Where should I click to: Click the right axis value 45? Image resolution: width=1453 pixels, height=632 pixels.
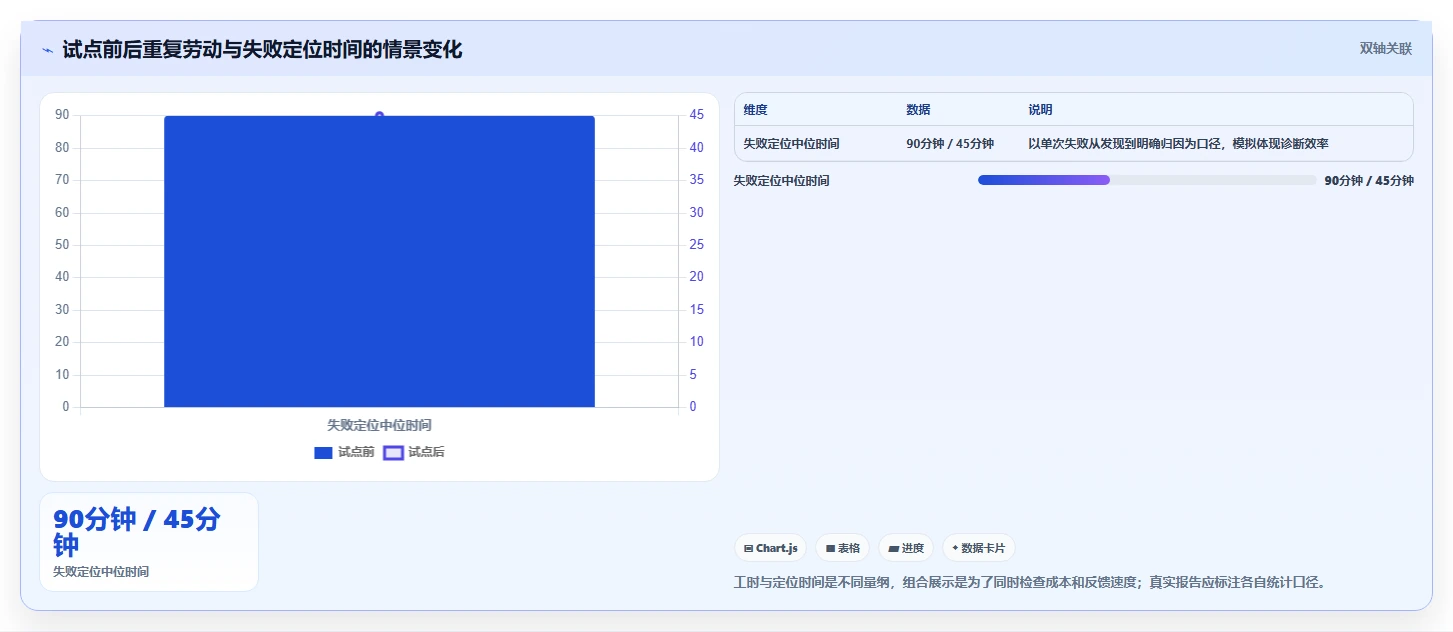click(x=697, y=115)
